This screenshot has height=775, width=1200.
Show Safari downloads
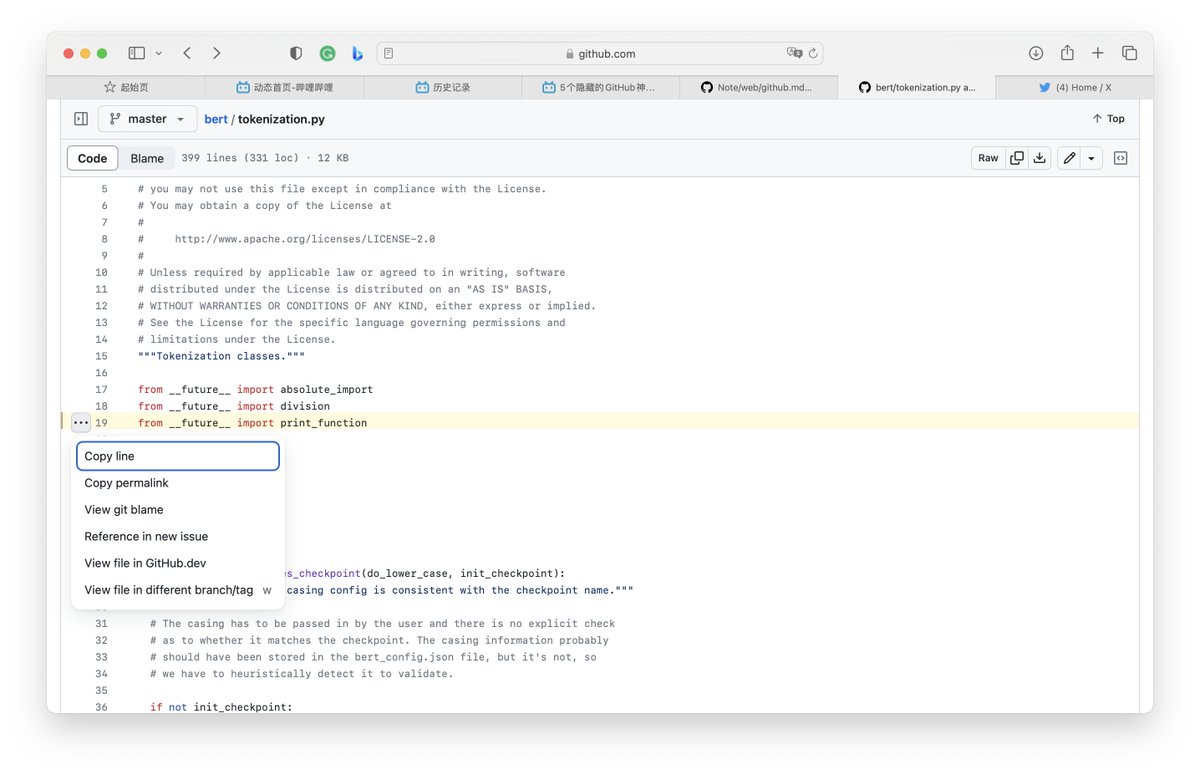tap(1036, 53)
